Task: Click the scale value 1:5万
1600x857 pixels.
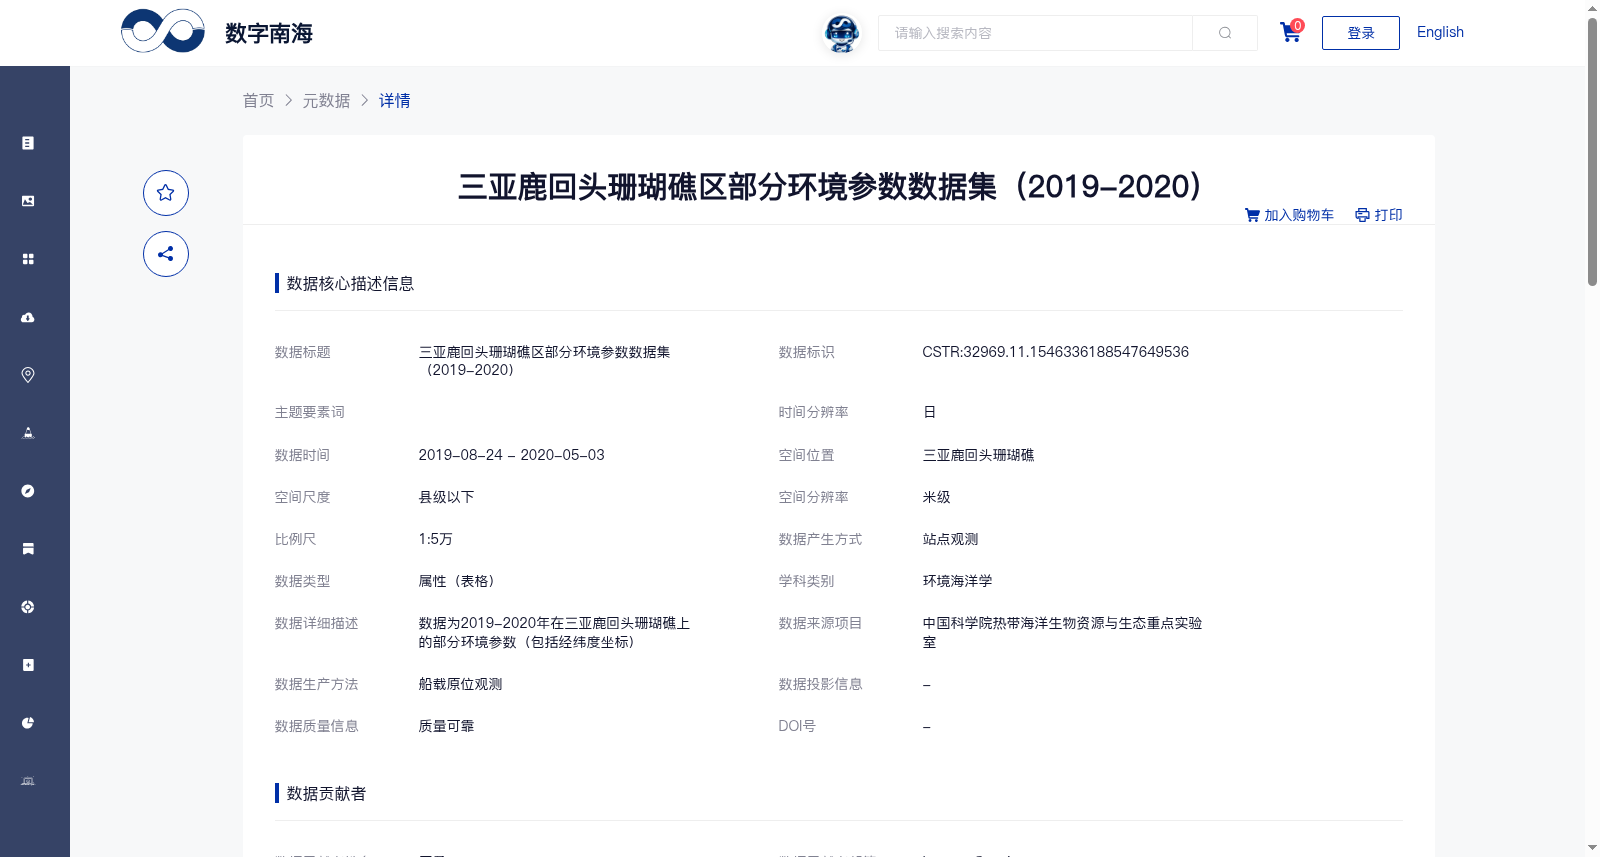Action: tap(435, 539)
